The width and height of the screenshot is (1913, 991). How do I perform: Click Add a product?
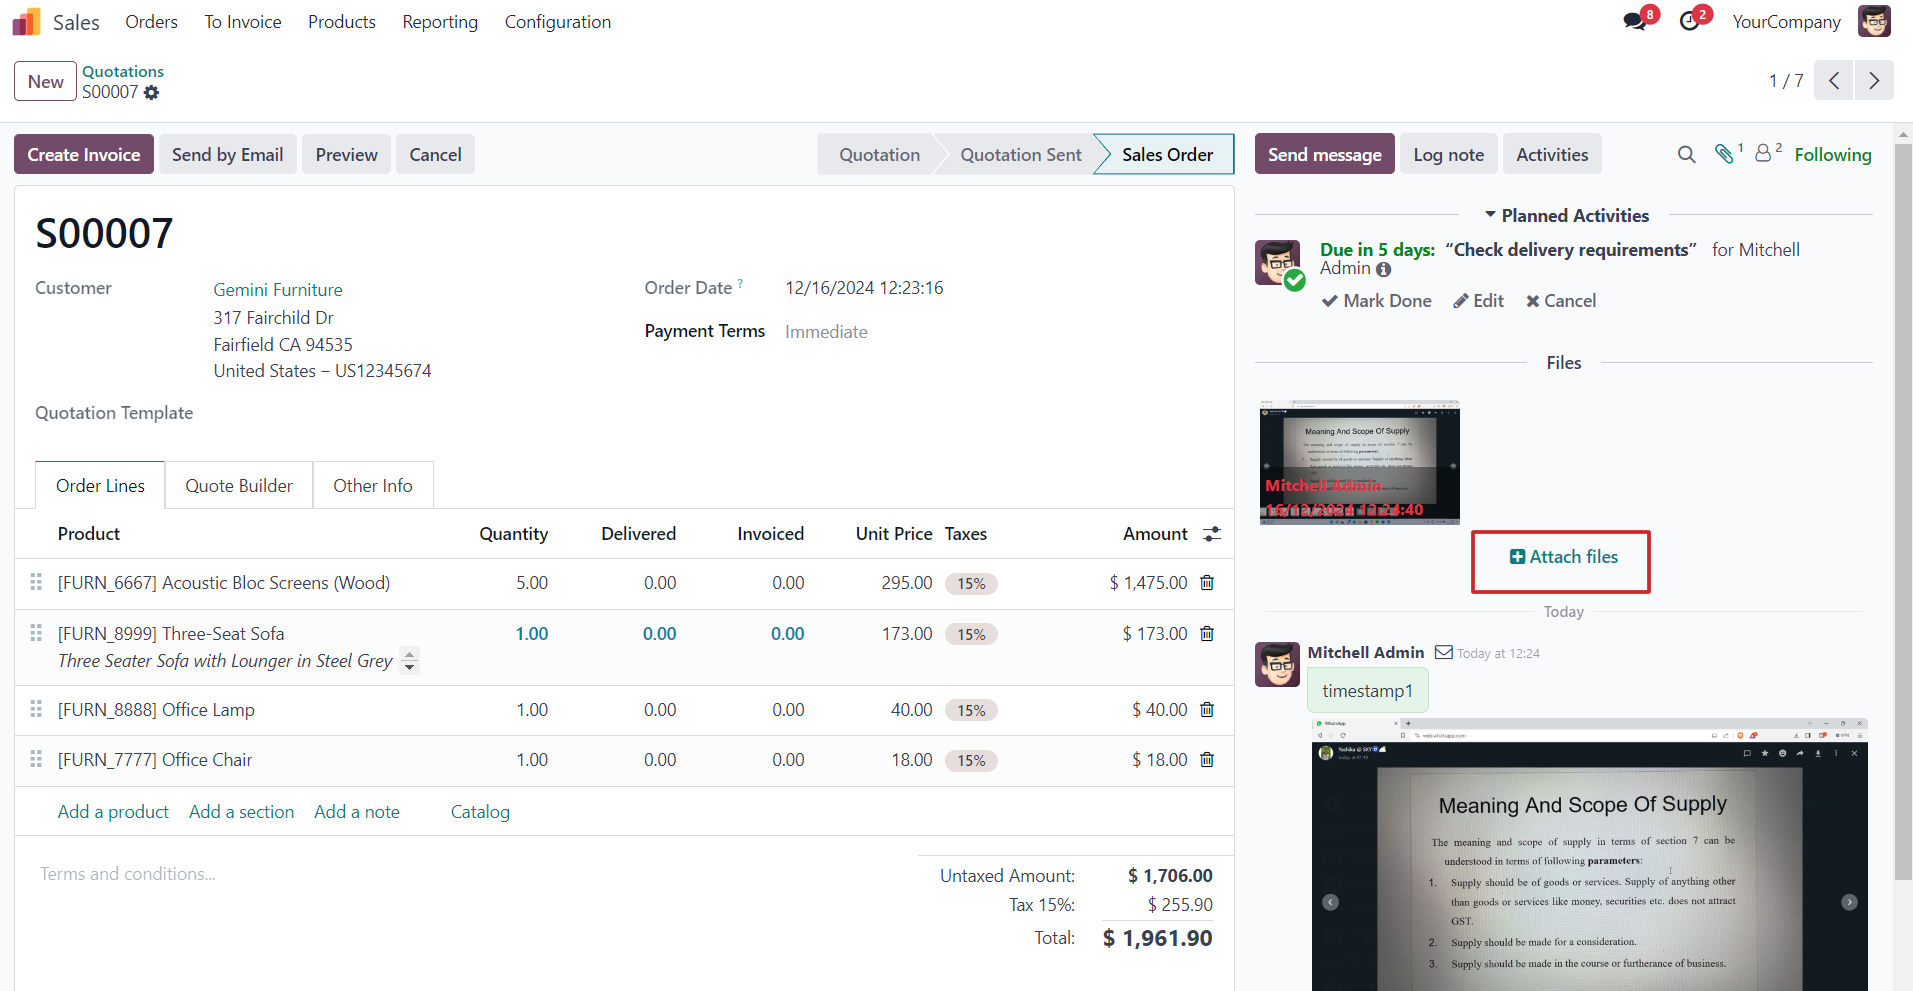[x=113, y=812]
